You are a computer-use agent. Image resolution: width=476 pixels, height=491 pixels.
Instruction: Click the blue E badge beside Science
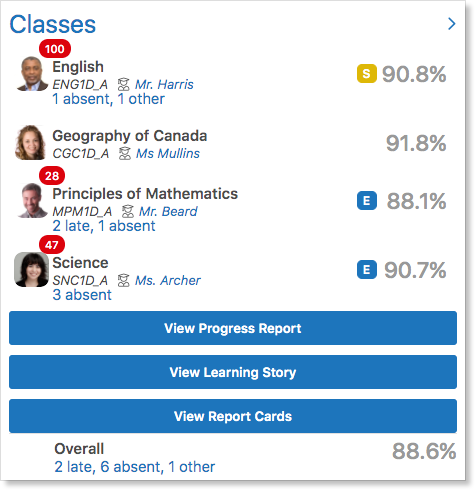pos(367,270)
